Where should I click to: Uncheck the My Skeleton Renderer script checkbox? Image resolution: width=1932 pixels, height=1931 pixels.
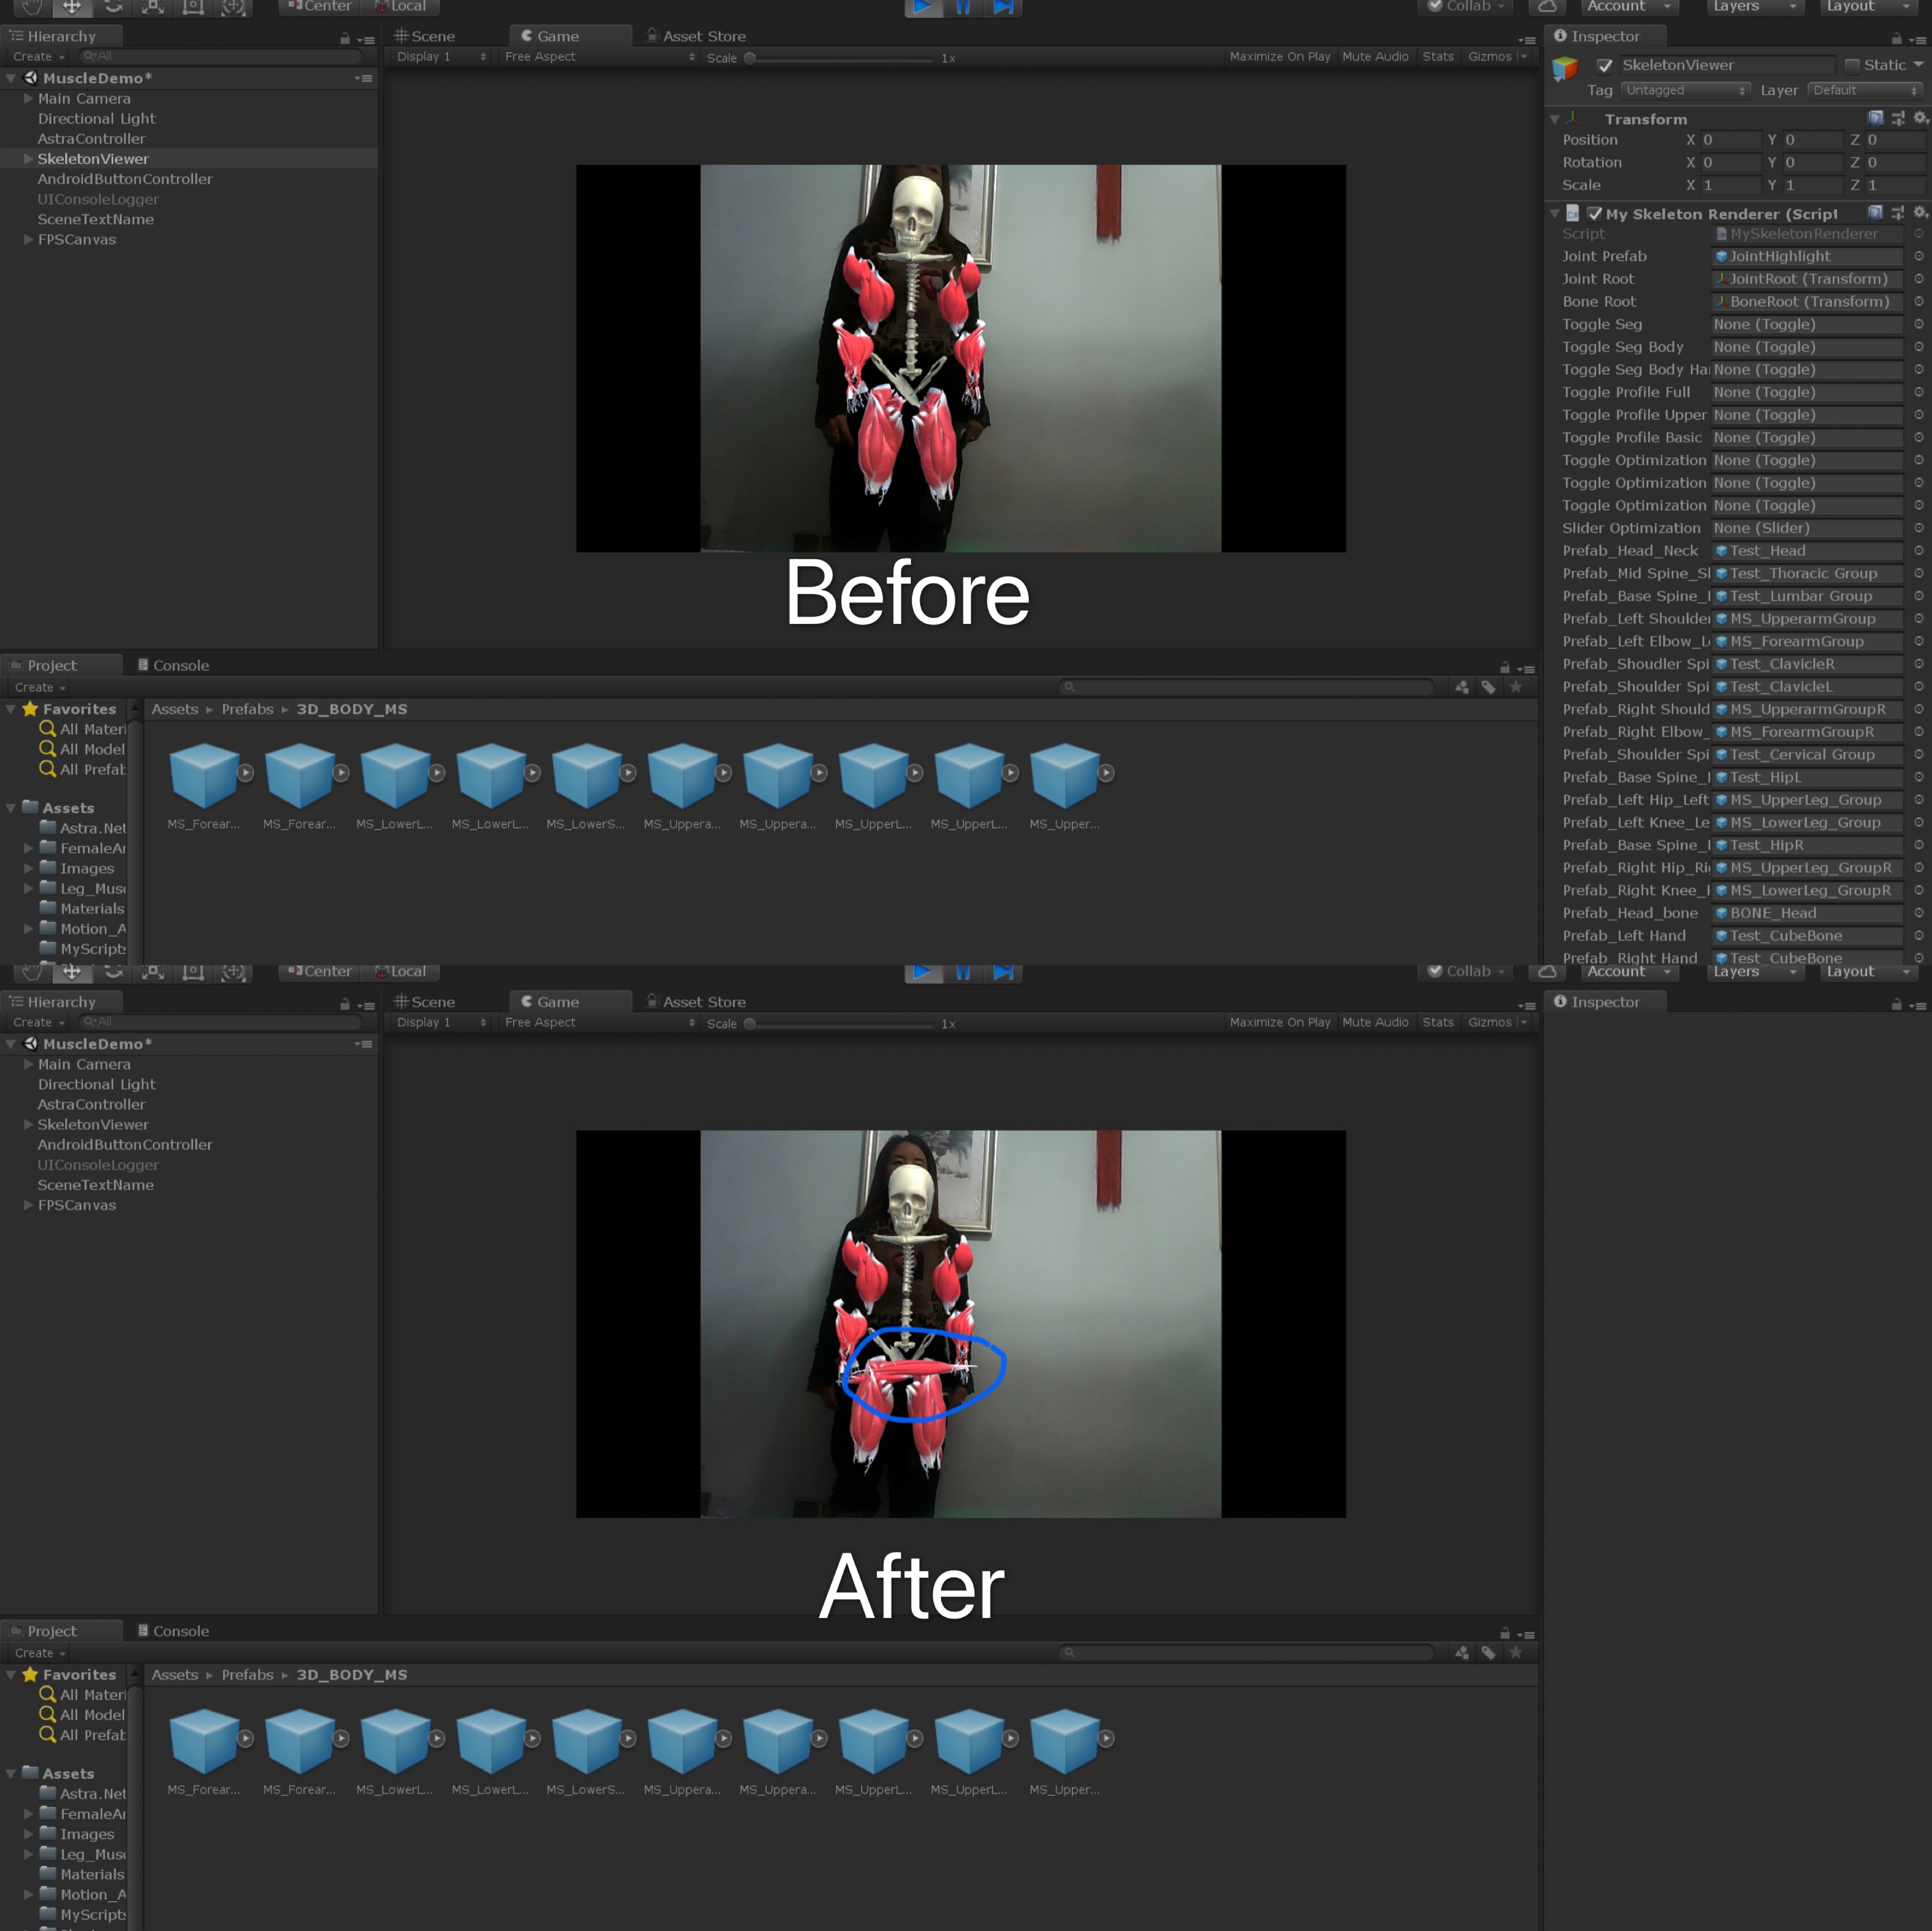1595,213
